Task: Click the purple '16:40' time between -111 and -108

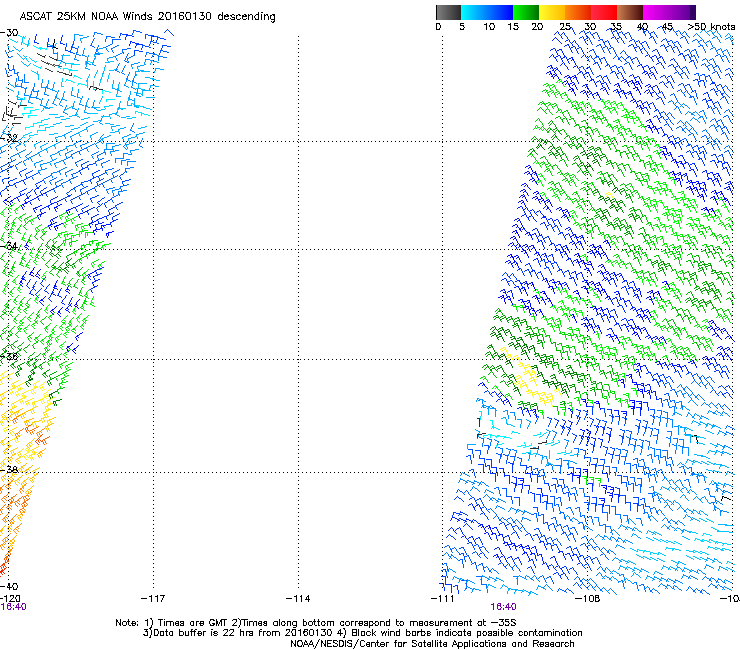Action: (503, 607)
